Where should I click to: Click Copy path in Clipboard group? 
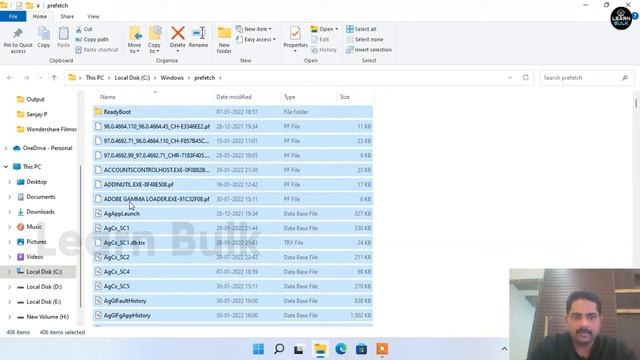coord(92,40)
